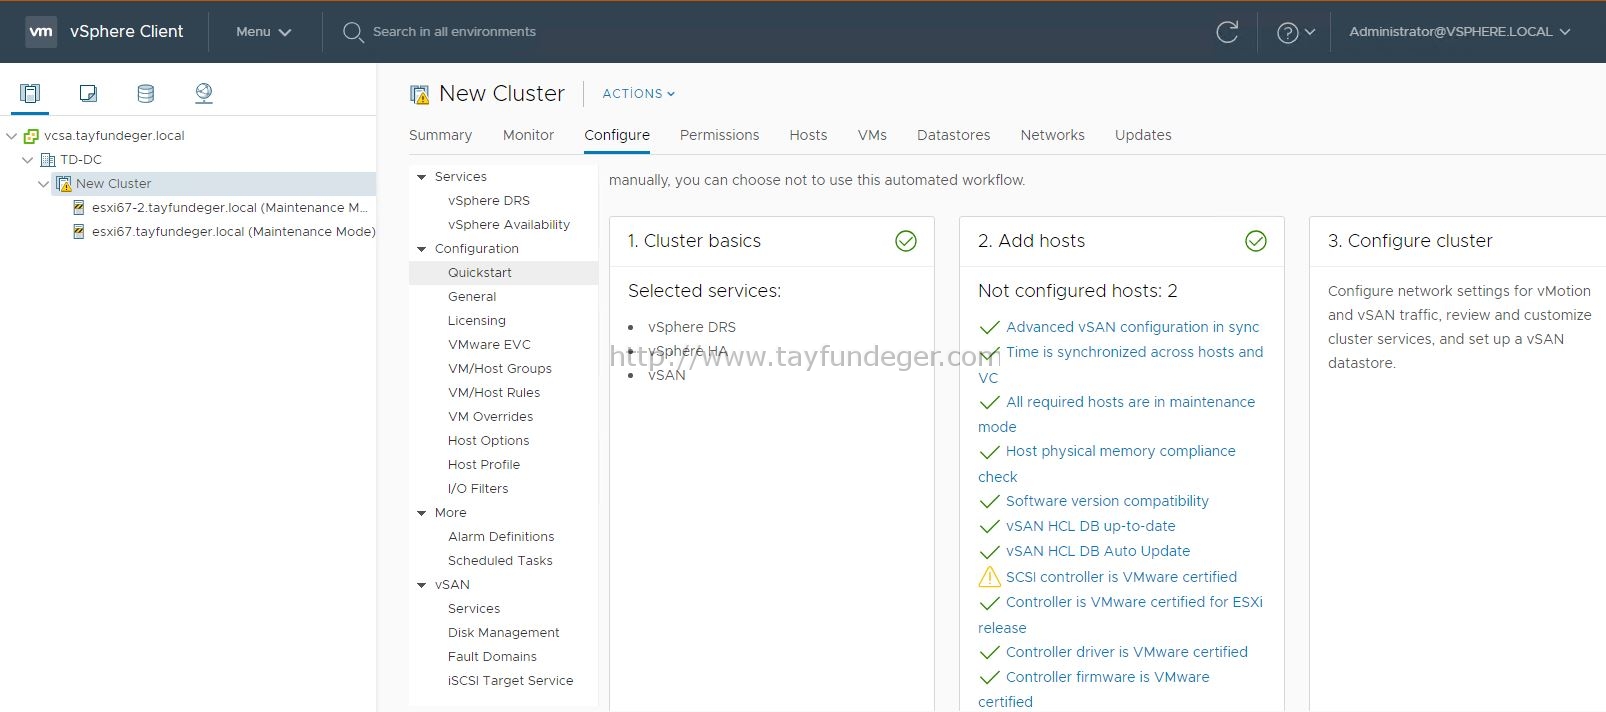The width and height of the screenshot is (1606, 712).
Task: Switch to the VMs tab
Action: click(872, 135)
